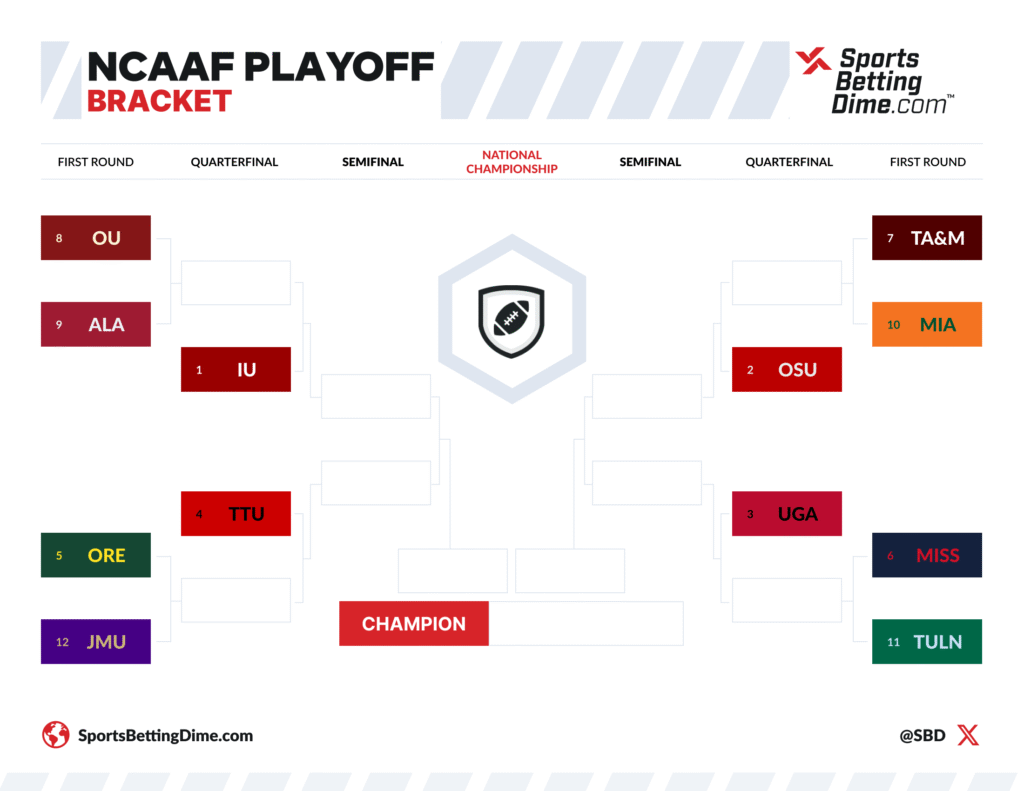This screenshot has height=791, width=1024.
Task: Click the National Championship column heading
Action: tap(511, 162)
